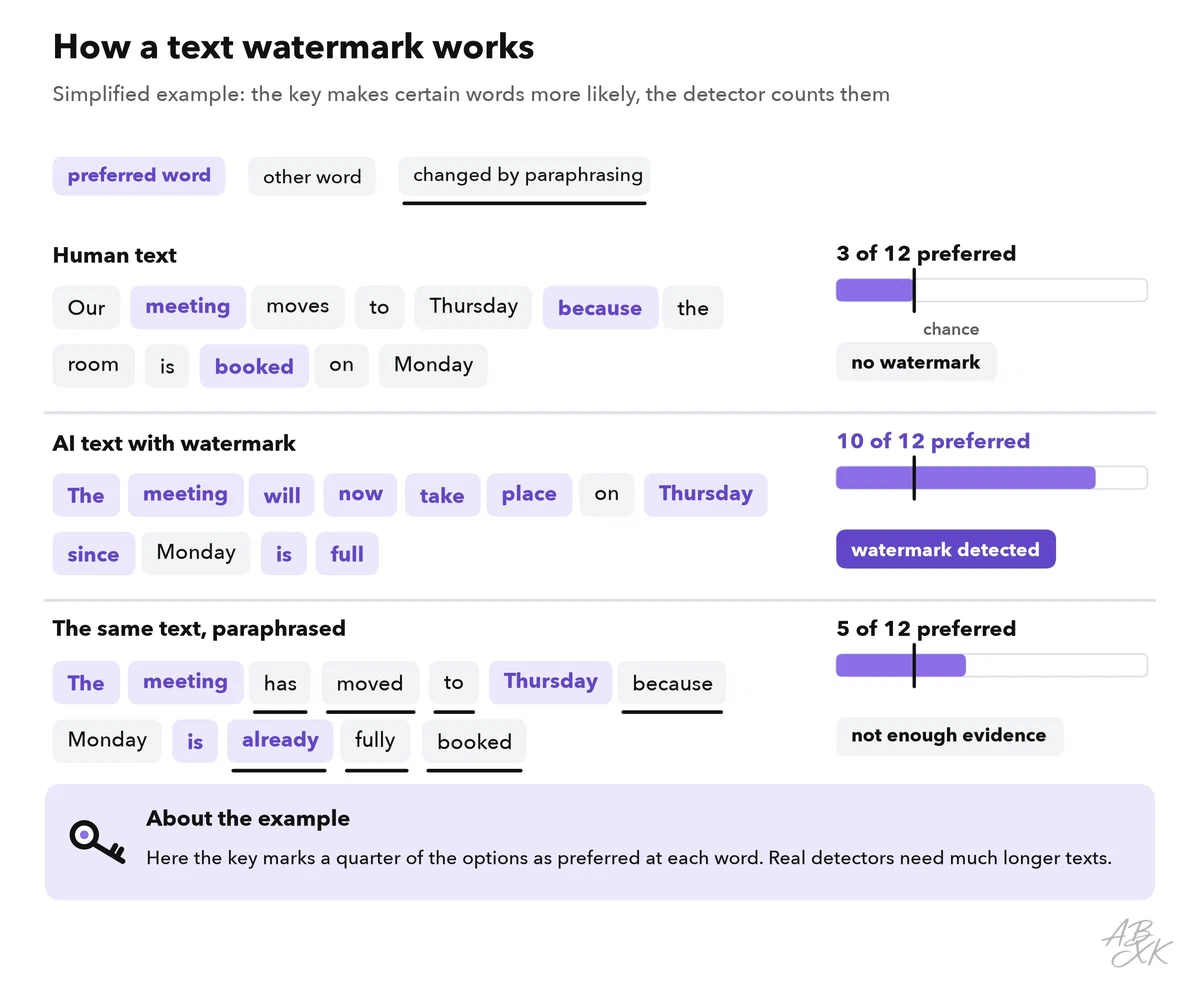Viewport: 1200px width, 994px height.
Task: Click 'Monday' chip in the Human text section
Action: 433,365
